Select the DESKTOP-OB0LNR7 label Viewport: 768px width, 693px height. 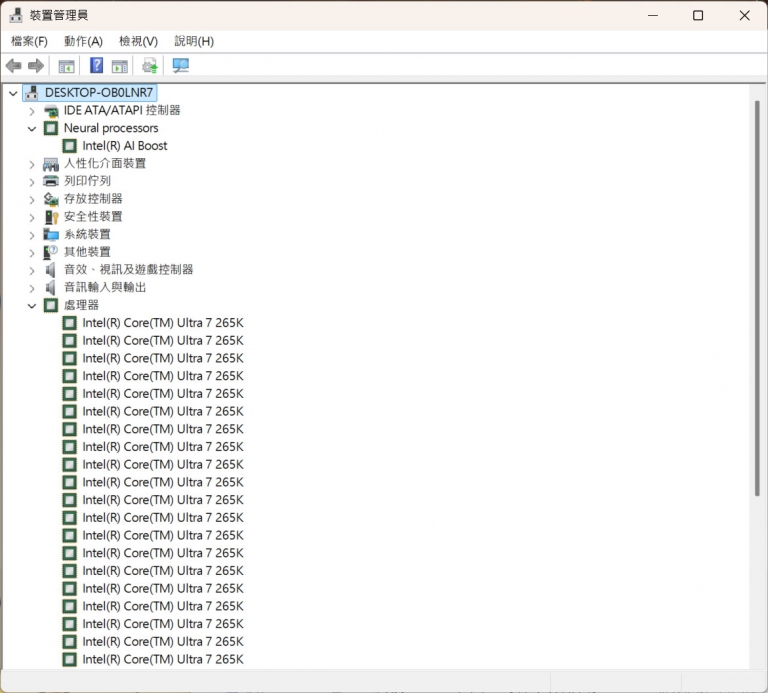99,93
